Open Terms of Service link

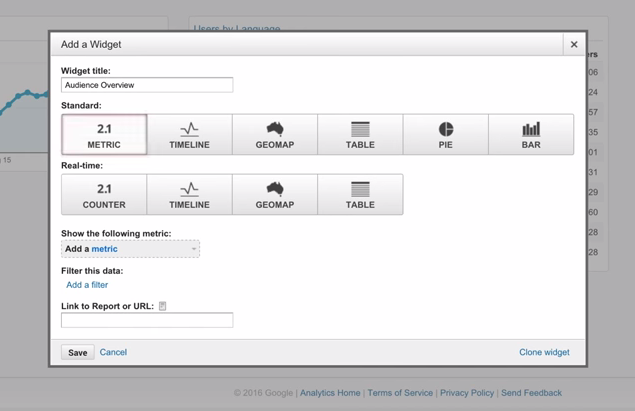coord(400,393)
